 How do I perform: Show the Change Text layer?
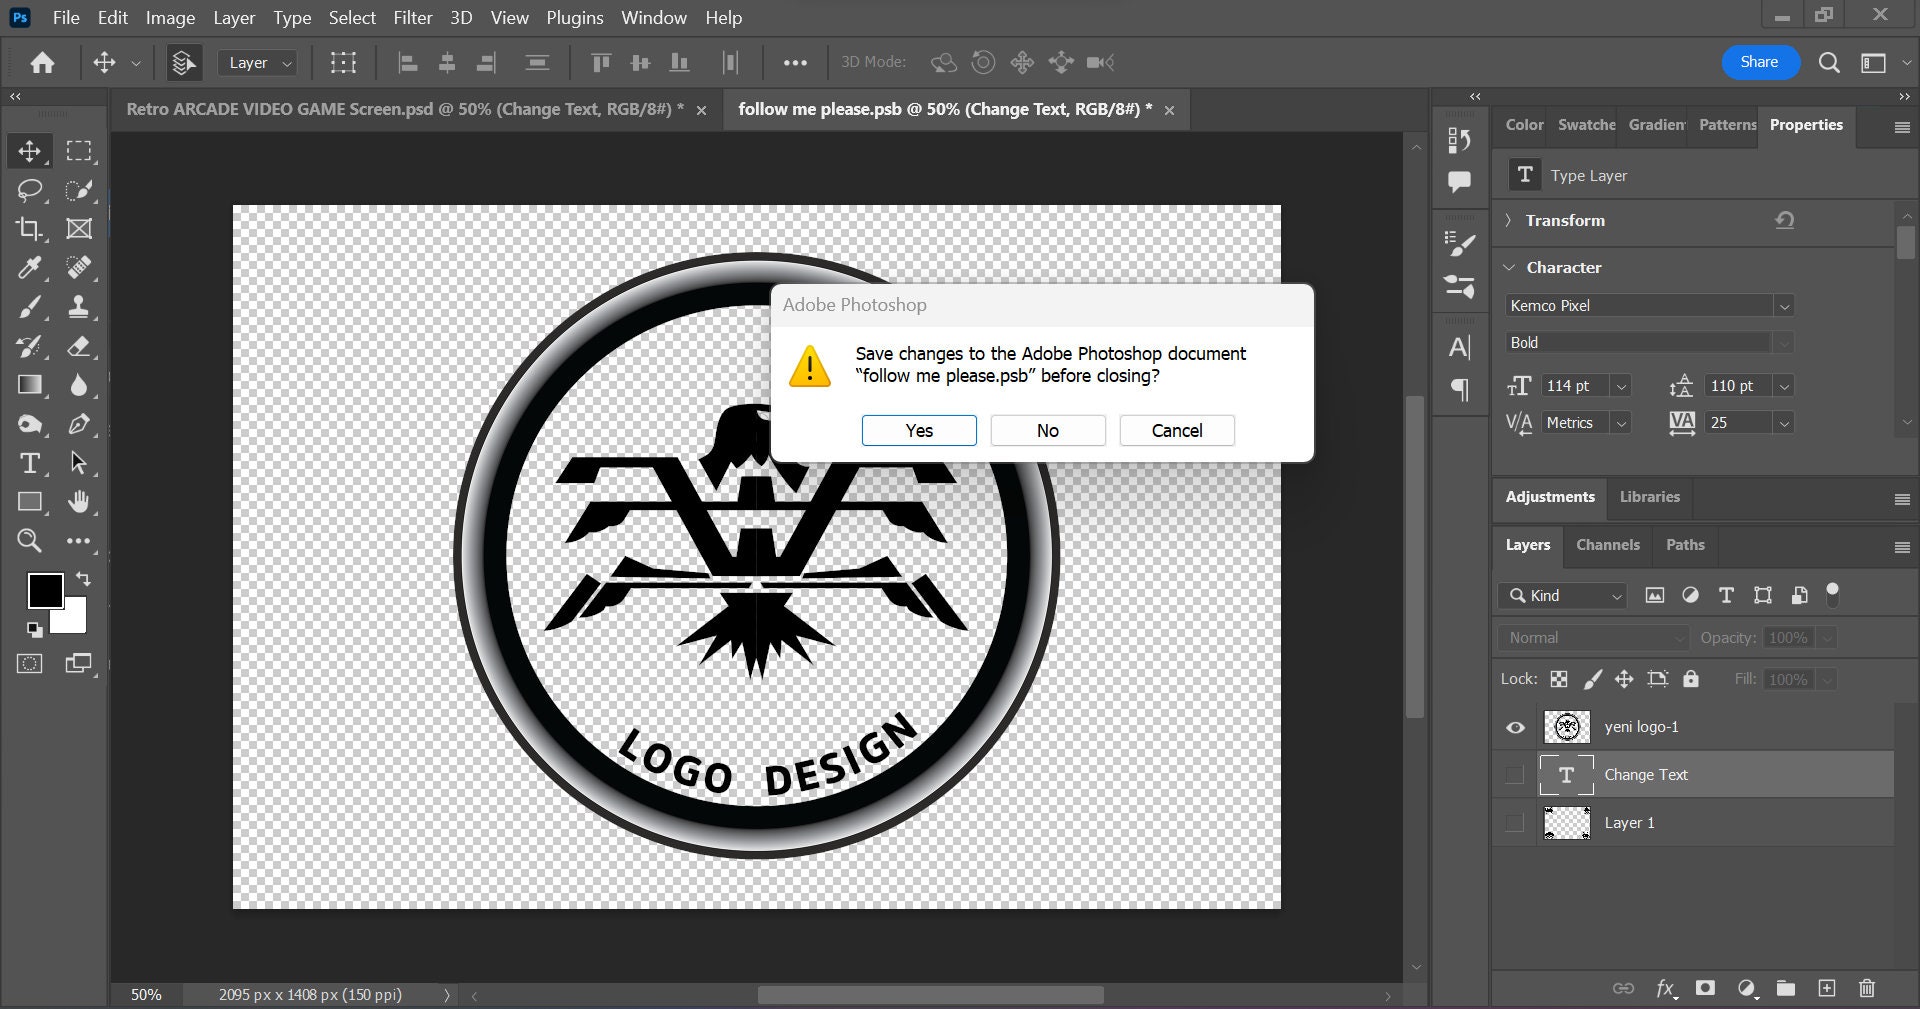point(1515,775)
